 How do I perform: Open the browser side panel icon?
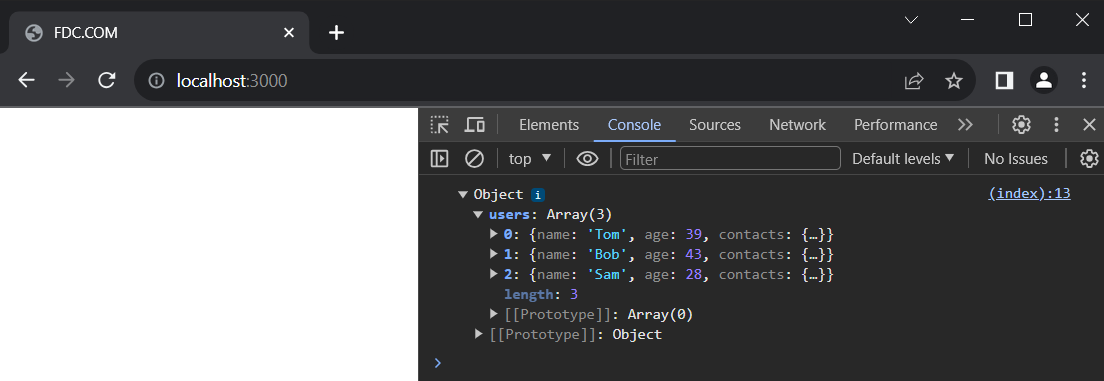1004,81
